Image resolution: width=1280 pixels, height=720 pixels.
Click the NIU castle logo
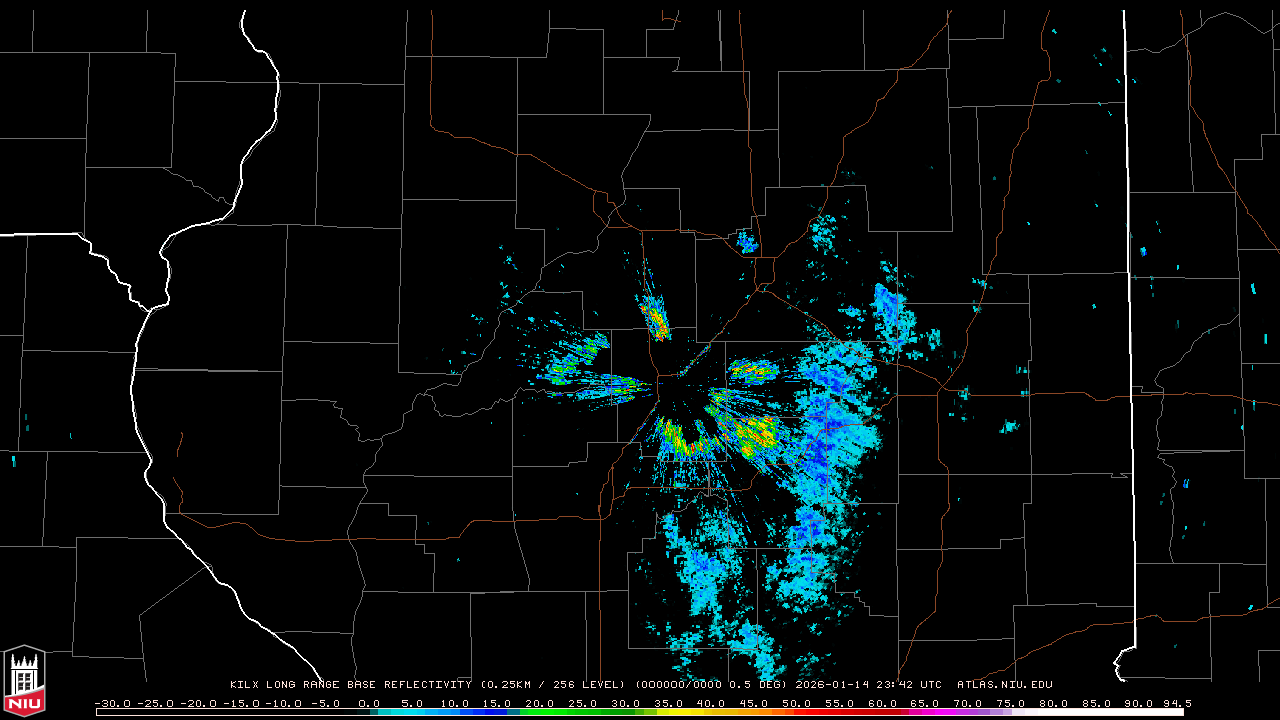(24, 680)
